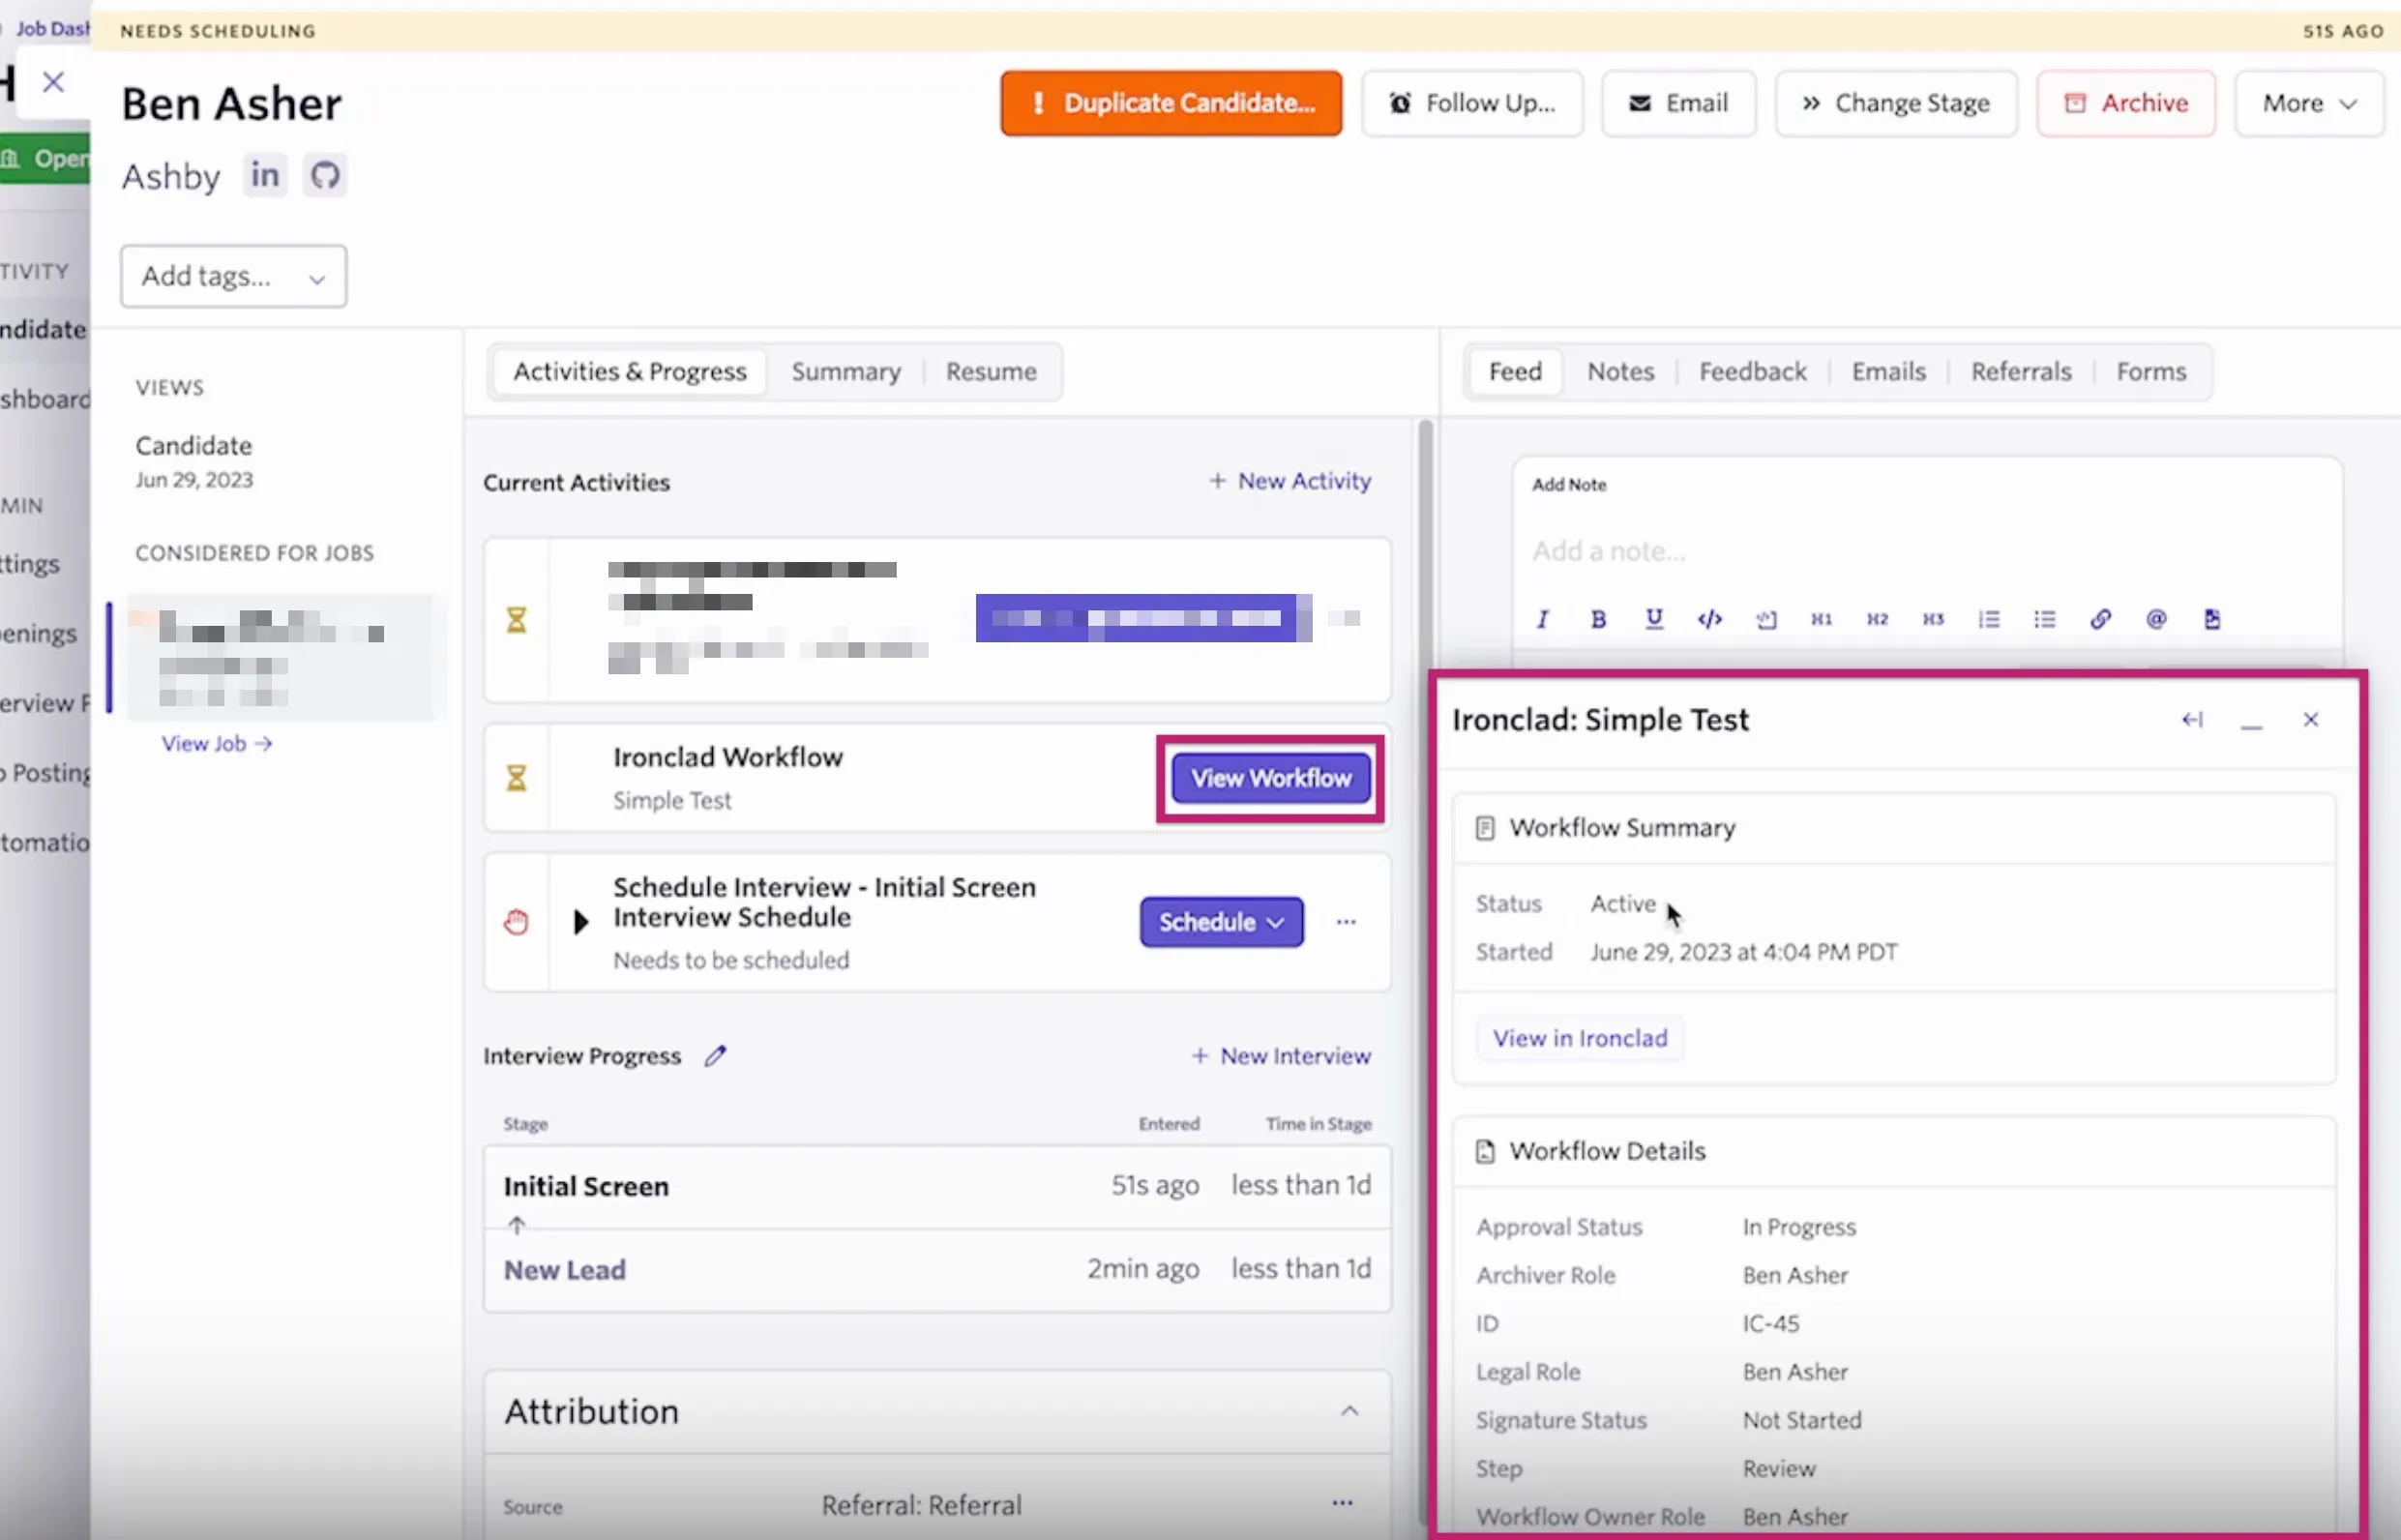Open options menu for Schedule Interview activity
The height and width of the screenshot is (1540, 2401).
[x=1346, y=922]
